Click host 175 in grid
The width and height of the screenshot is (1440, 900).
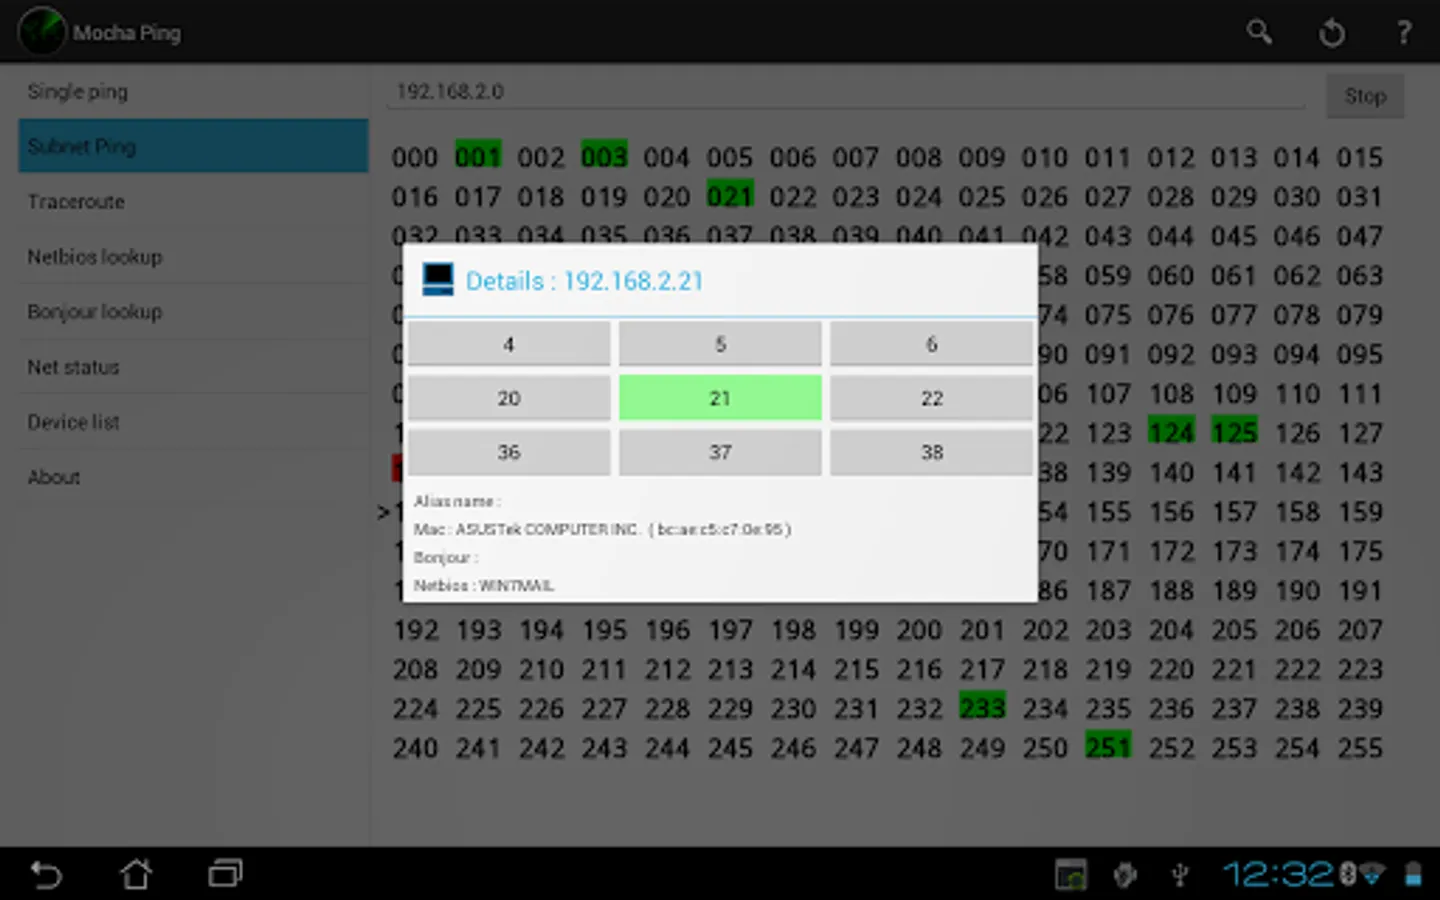point(1360,551)
